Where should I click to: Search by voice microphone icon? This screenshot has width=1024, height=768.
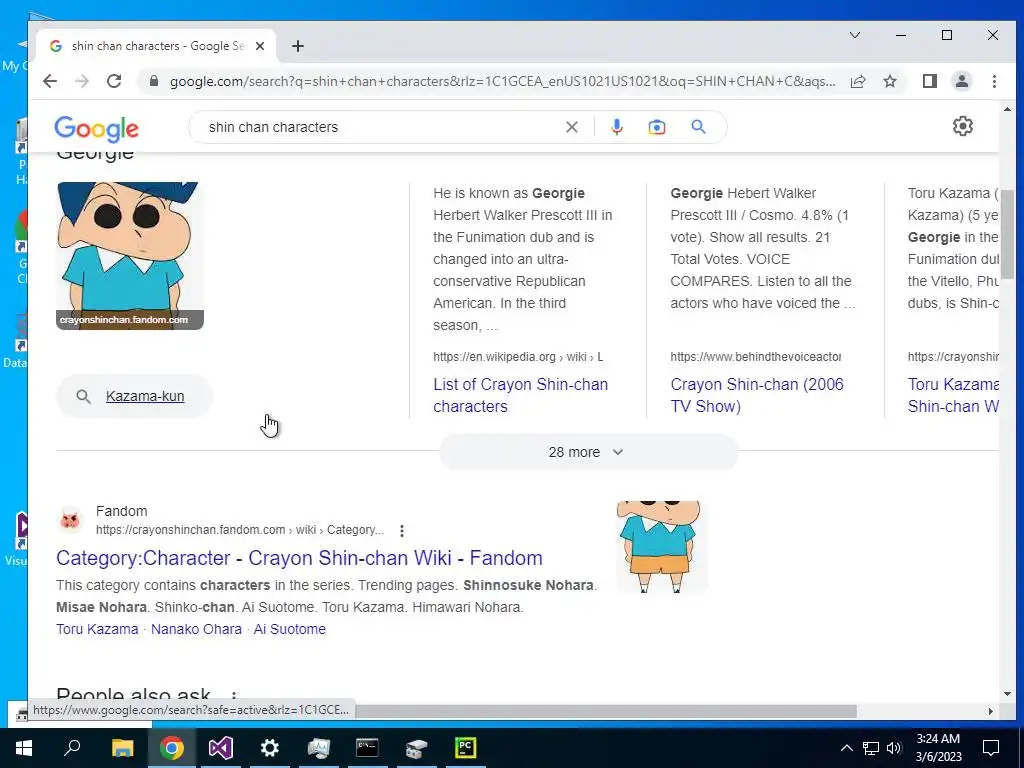click(616, 127)
